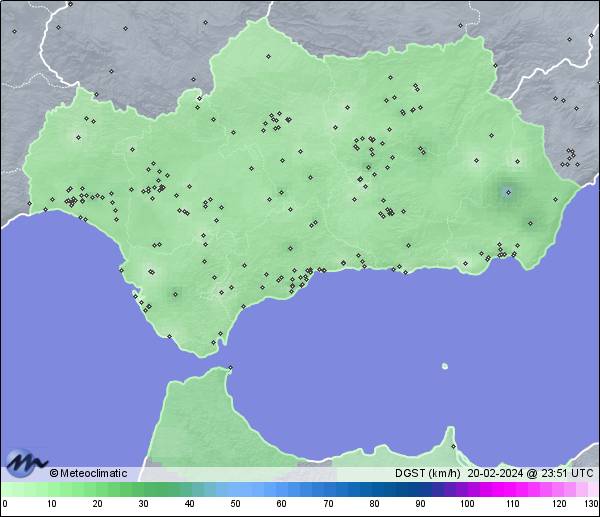Viewport: 600px width, 517px height.
Task: Click the scale color at value 50
Action: [235, 489]
